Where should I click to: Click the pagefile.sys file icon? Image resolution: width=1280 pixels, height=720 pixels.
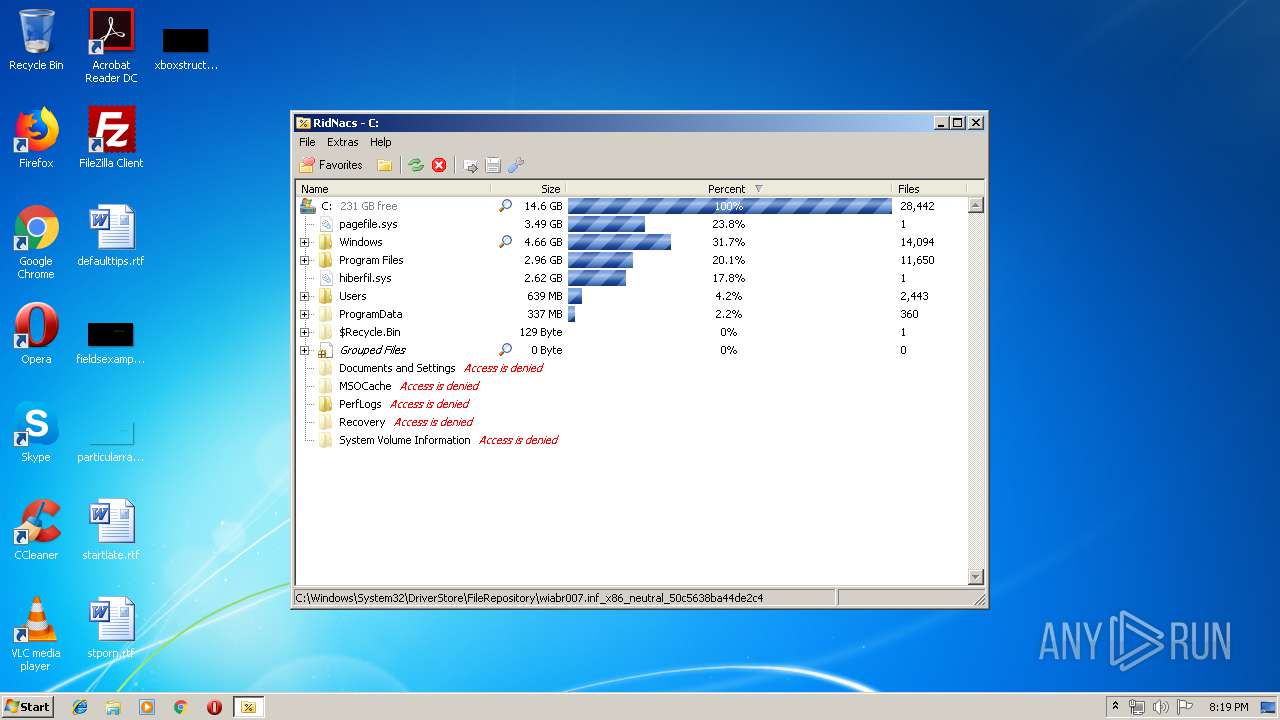coord(326,224)
